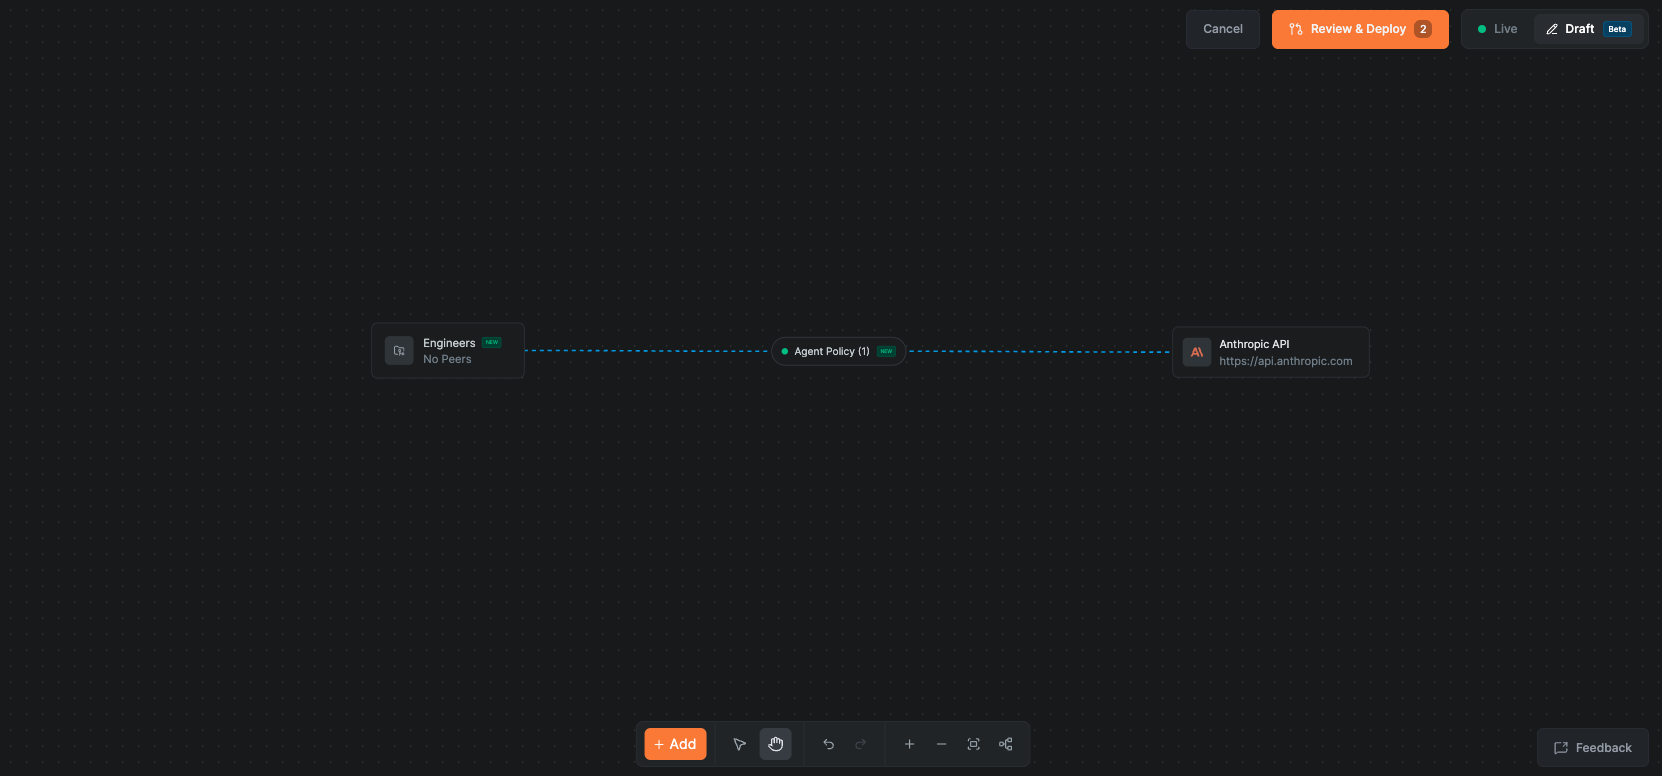
Task: Zoom out of the canvas
Action: point(941,744)
